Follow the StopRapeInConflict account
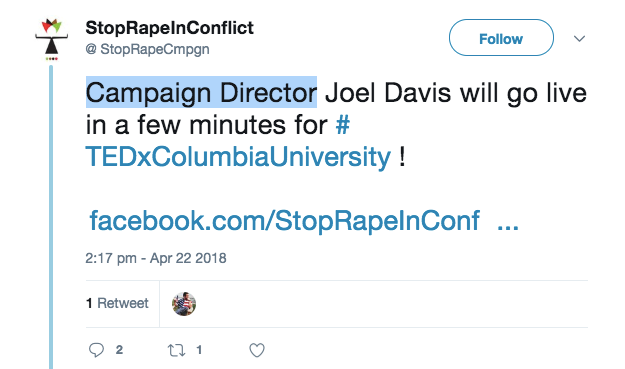The height and width of the screenshot is (369, 625). pos(501,38)
